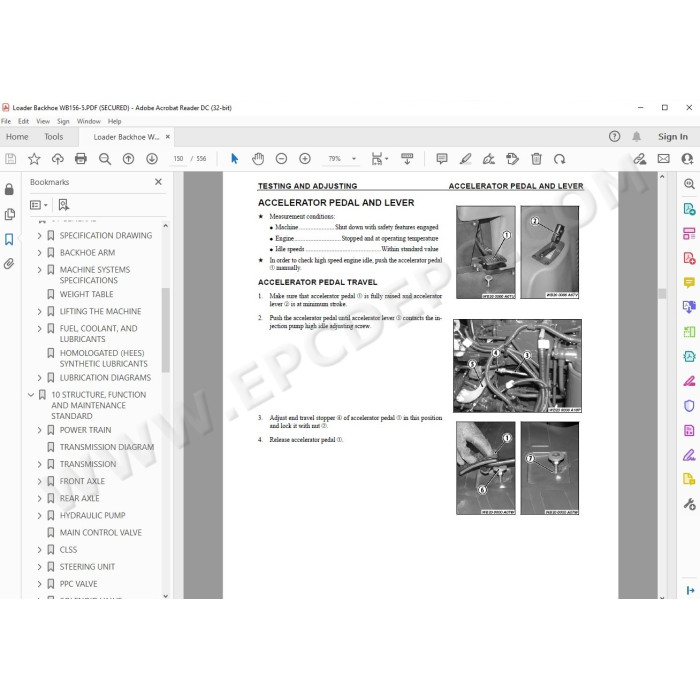Collapse the right tools pane arrow
Viewport: 700px width, 700px height.
coord(690,590)
